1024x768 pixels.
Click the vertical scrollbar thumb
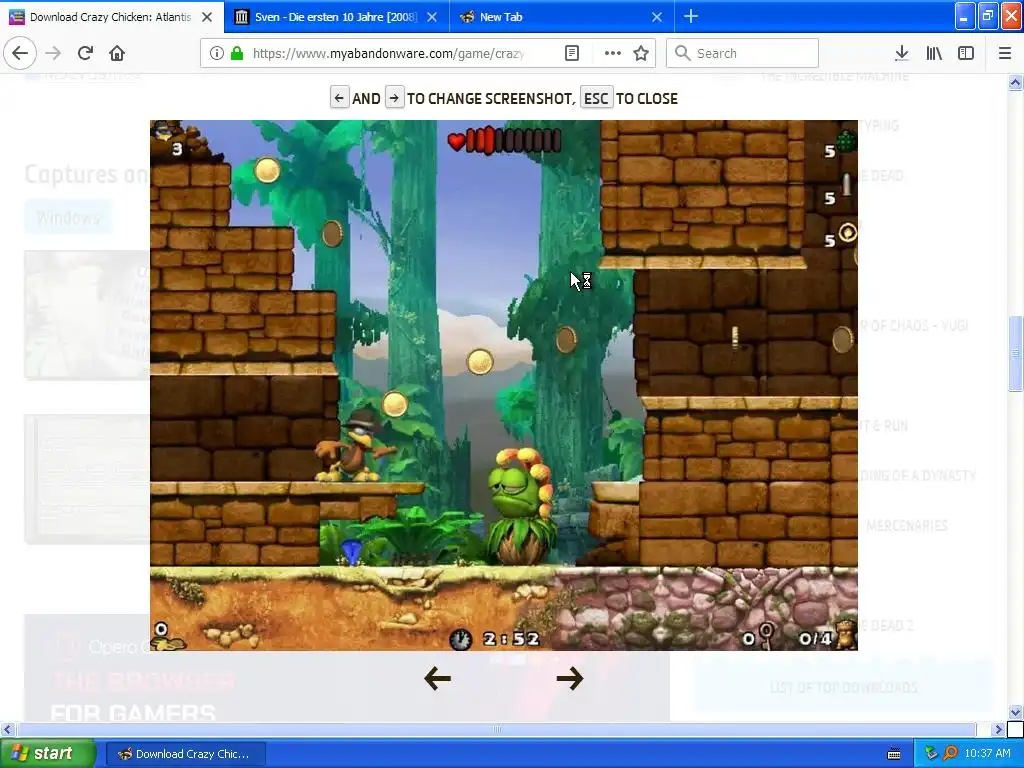1015,353
